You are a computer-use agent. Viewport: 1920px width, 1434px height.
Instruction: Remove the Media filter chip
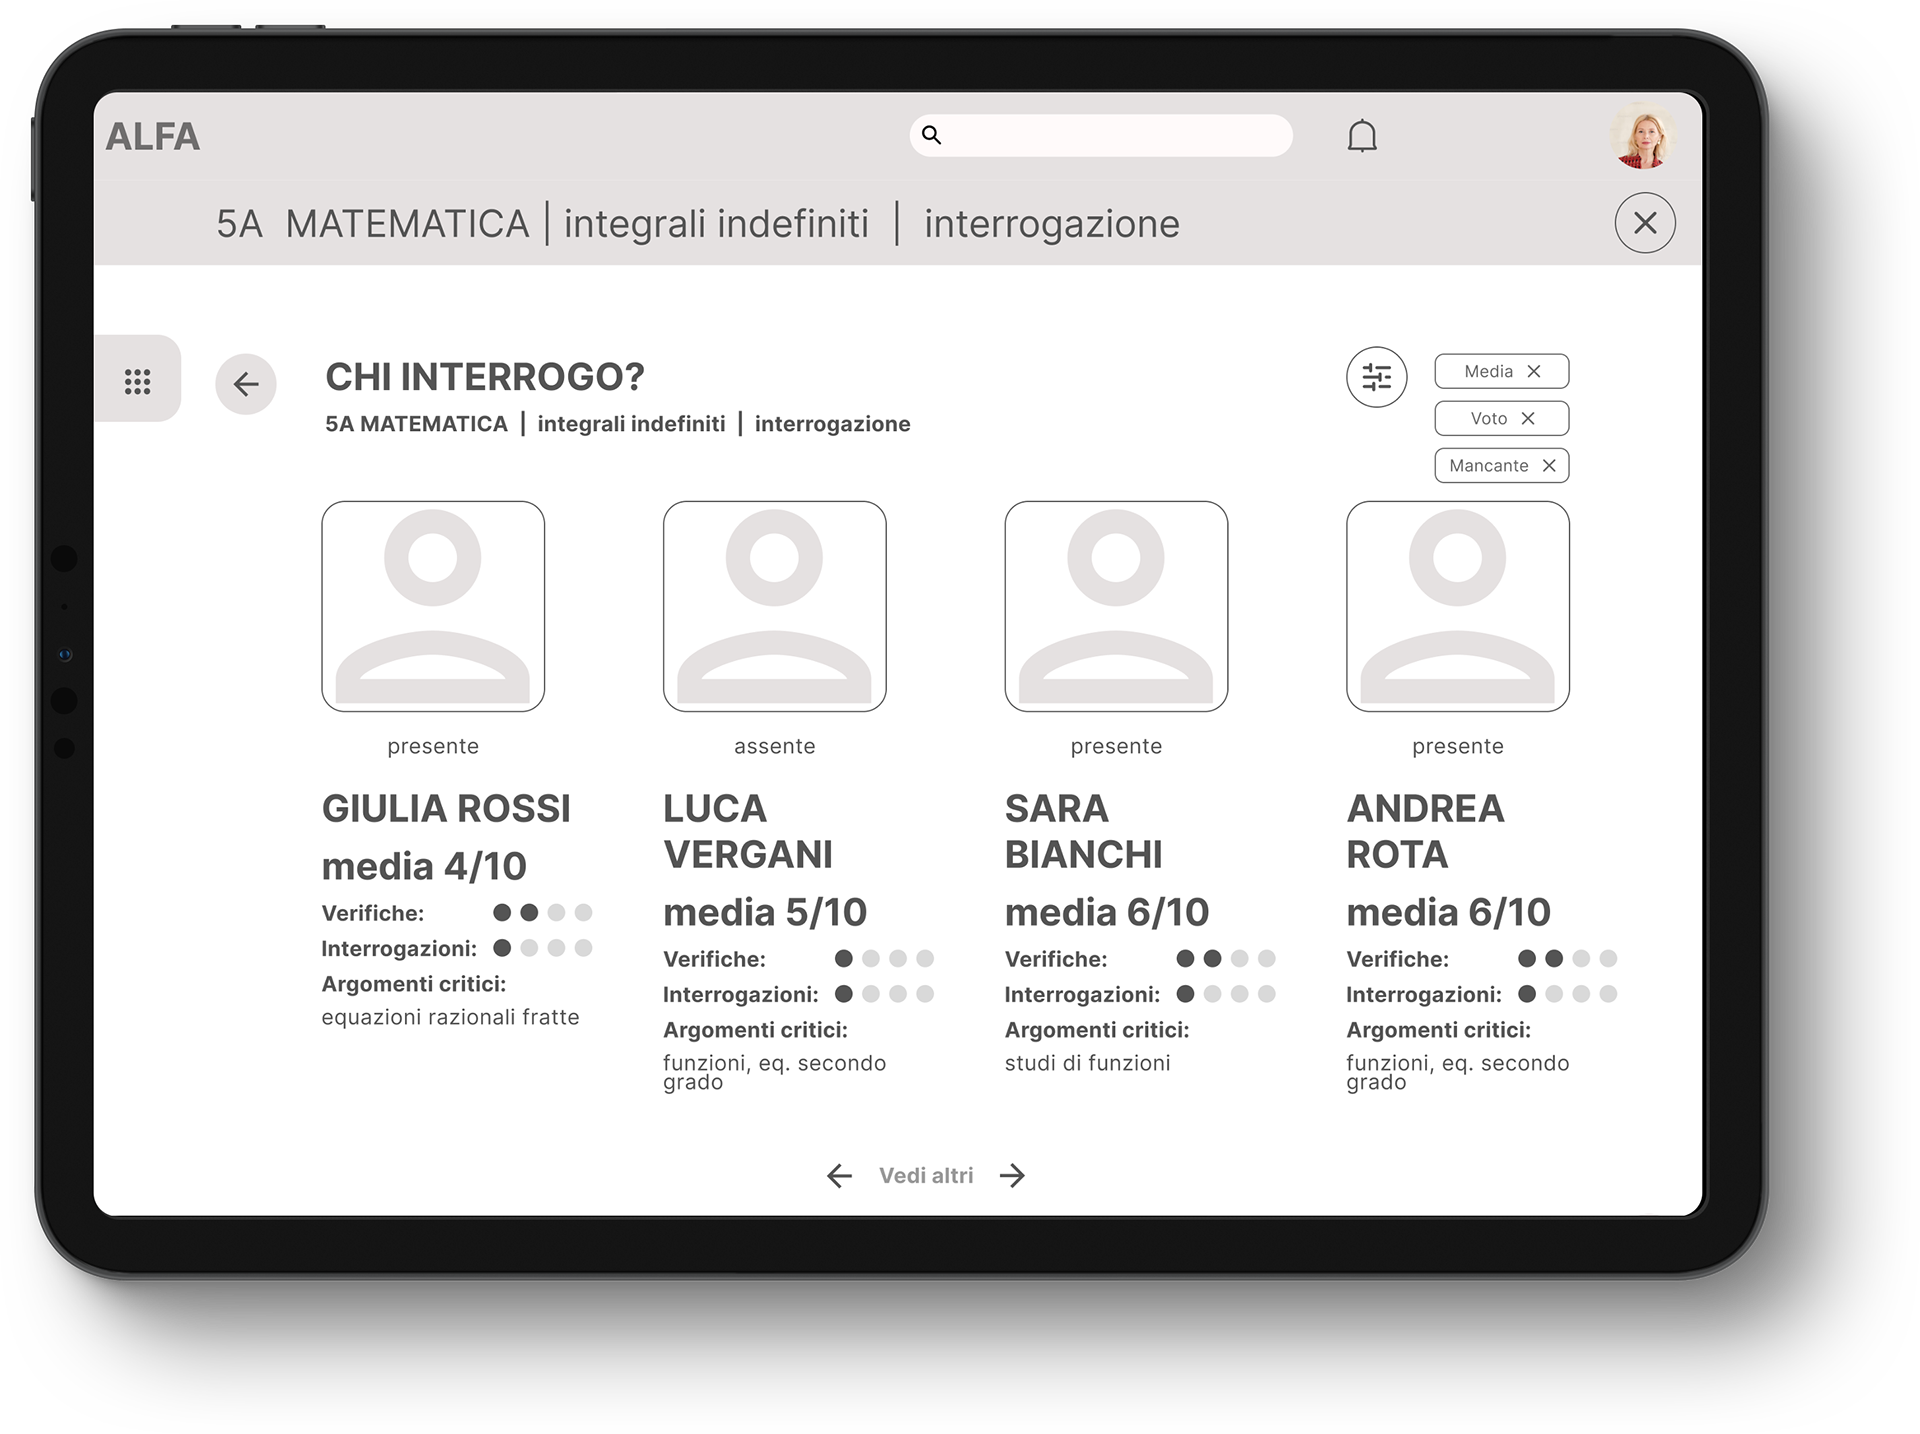[1534, 371]
